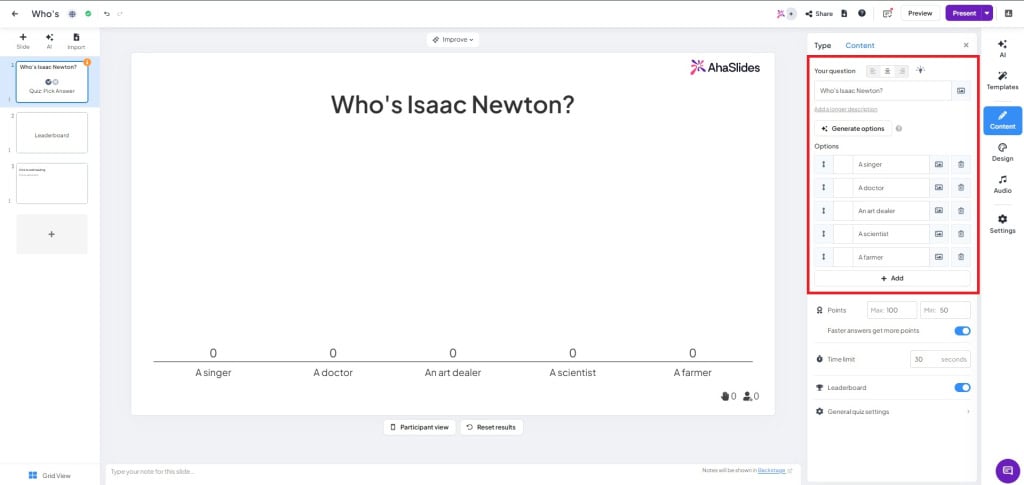The image size is (1024, 485).
Task: Click the Generate options button
Action: (852, 128)
